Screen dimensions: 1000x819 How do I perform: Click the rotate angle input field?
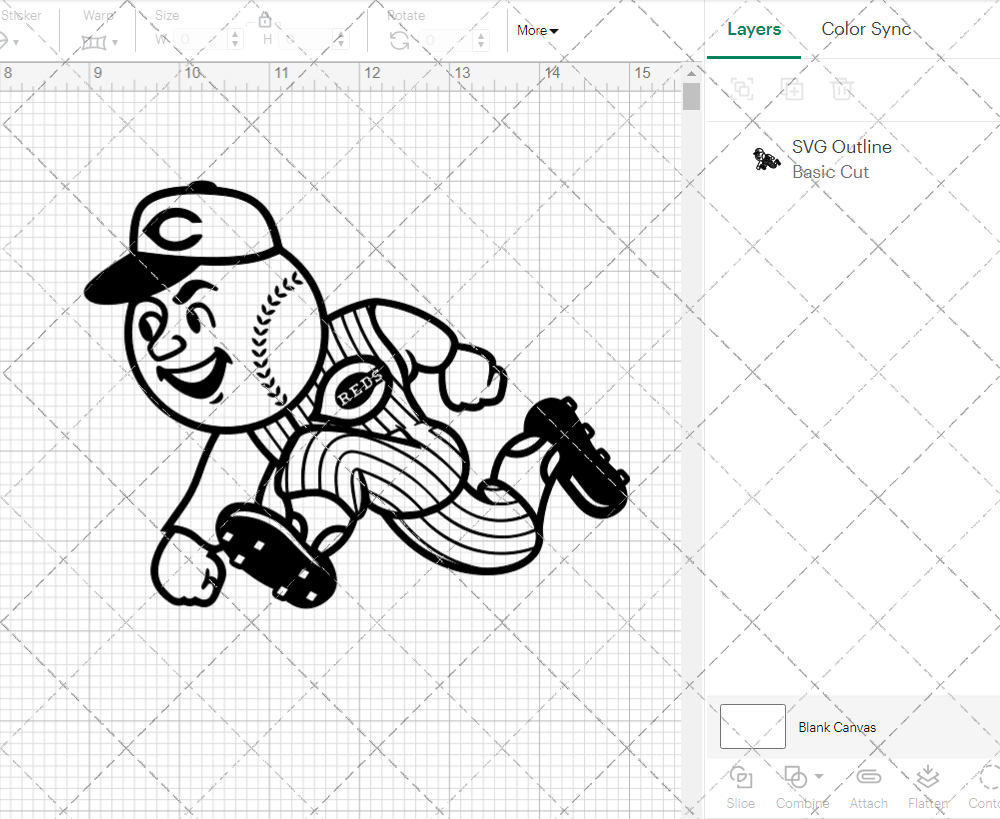[446, 40]
